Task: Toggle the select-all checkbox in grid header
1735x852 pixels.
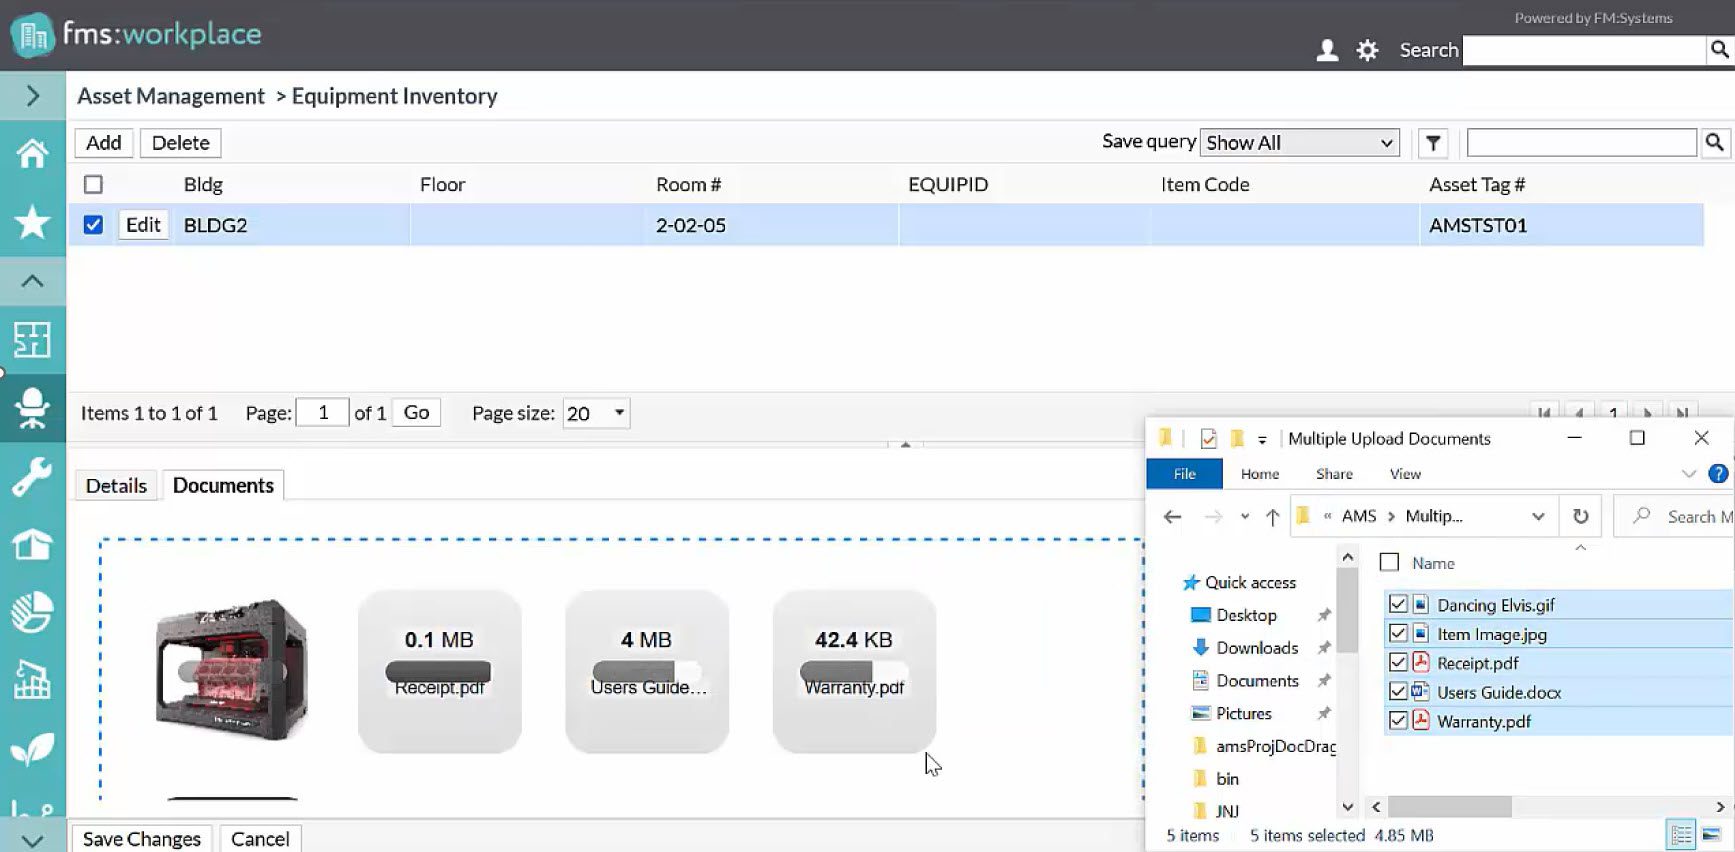Action: click(x=93, y=184)
